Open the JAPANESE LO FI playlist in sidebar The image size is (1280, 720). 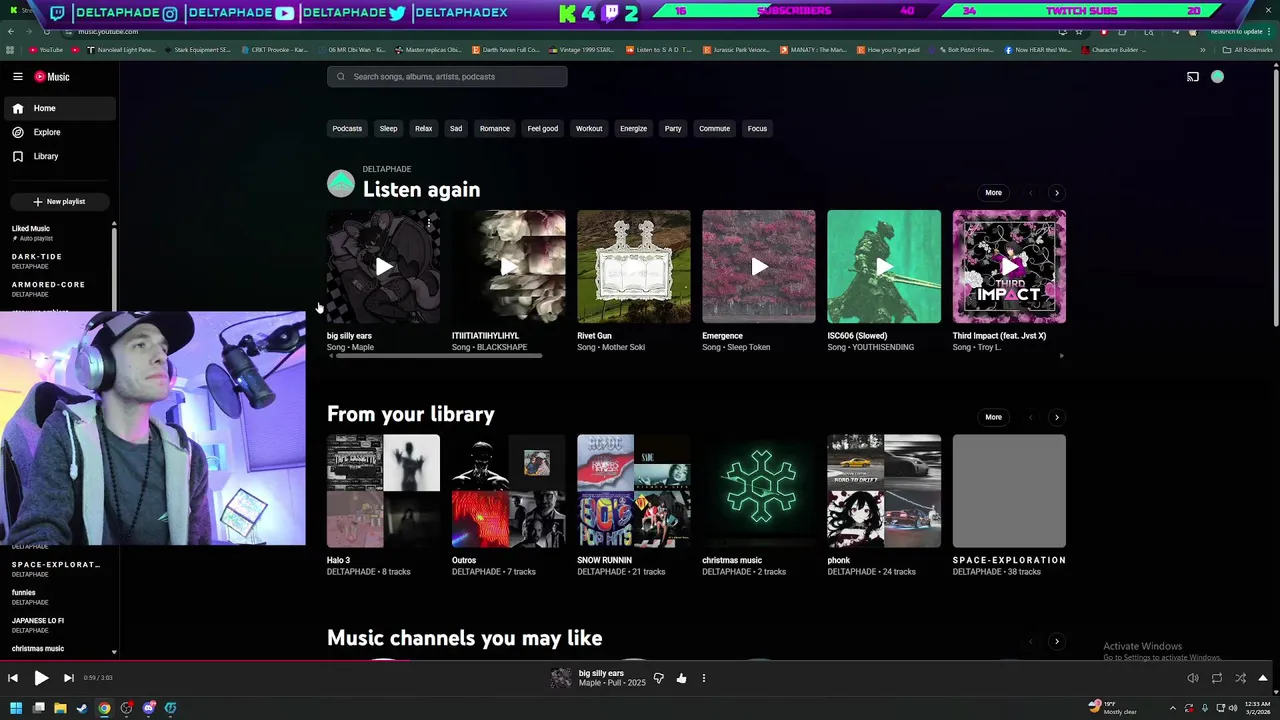click(57, 625)
